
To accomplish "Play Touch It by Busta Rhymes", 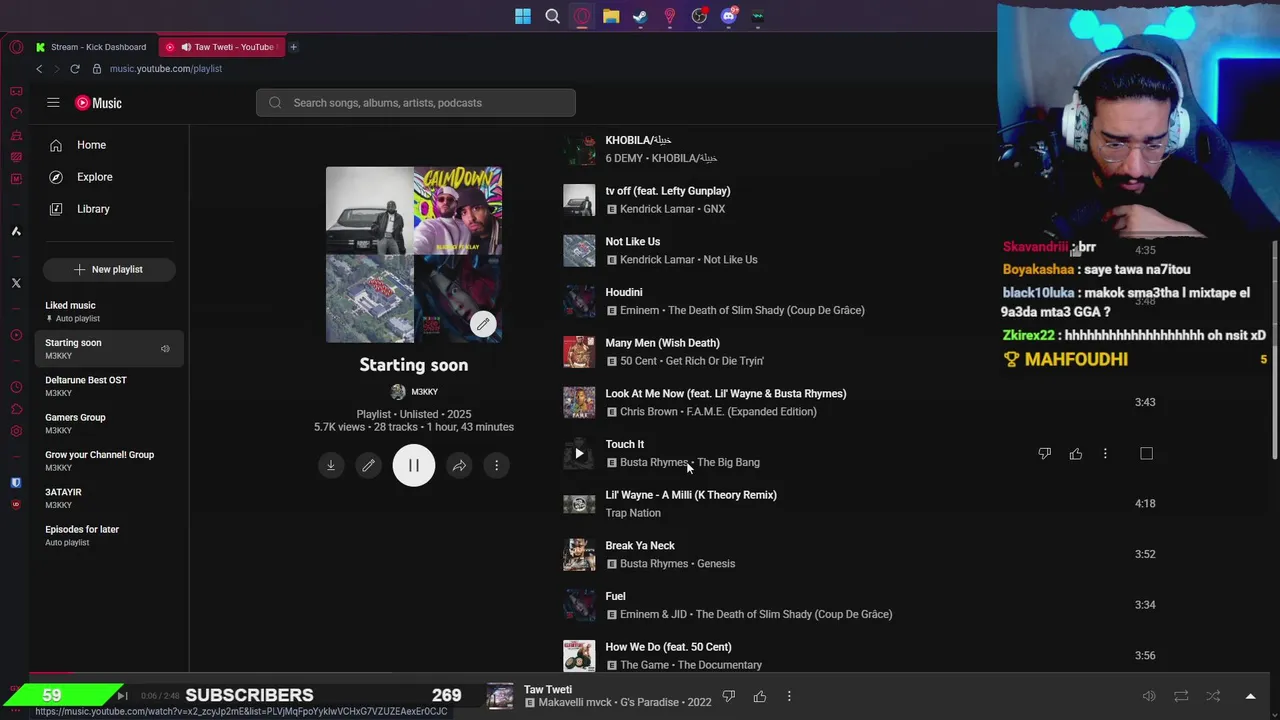I will point(579,453).
